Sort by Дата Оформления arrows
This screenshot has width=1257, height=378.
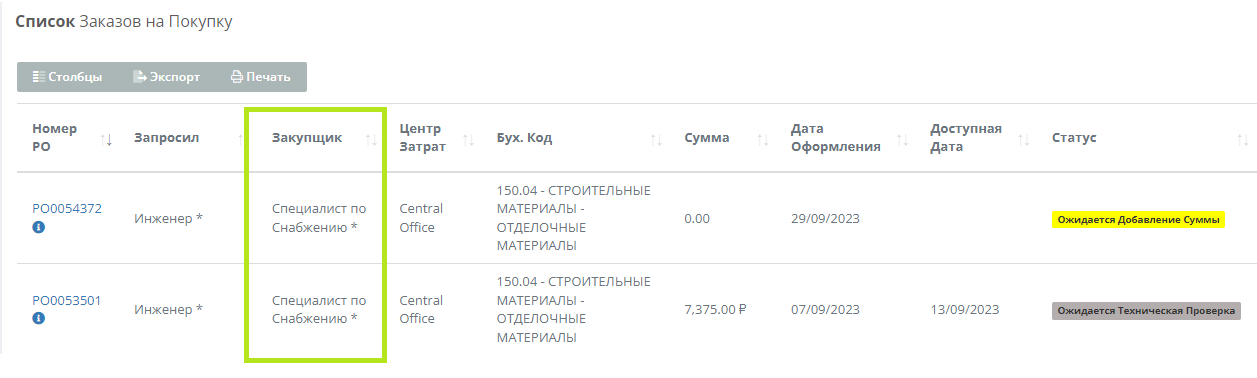tap(902, 138)
